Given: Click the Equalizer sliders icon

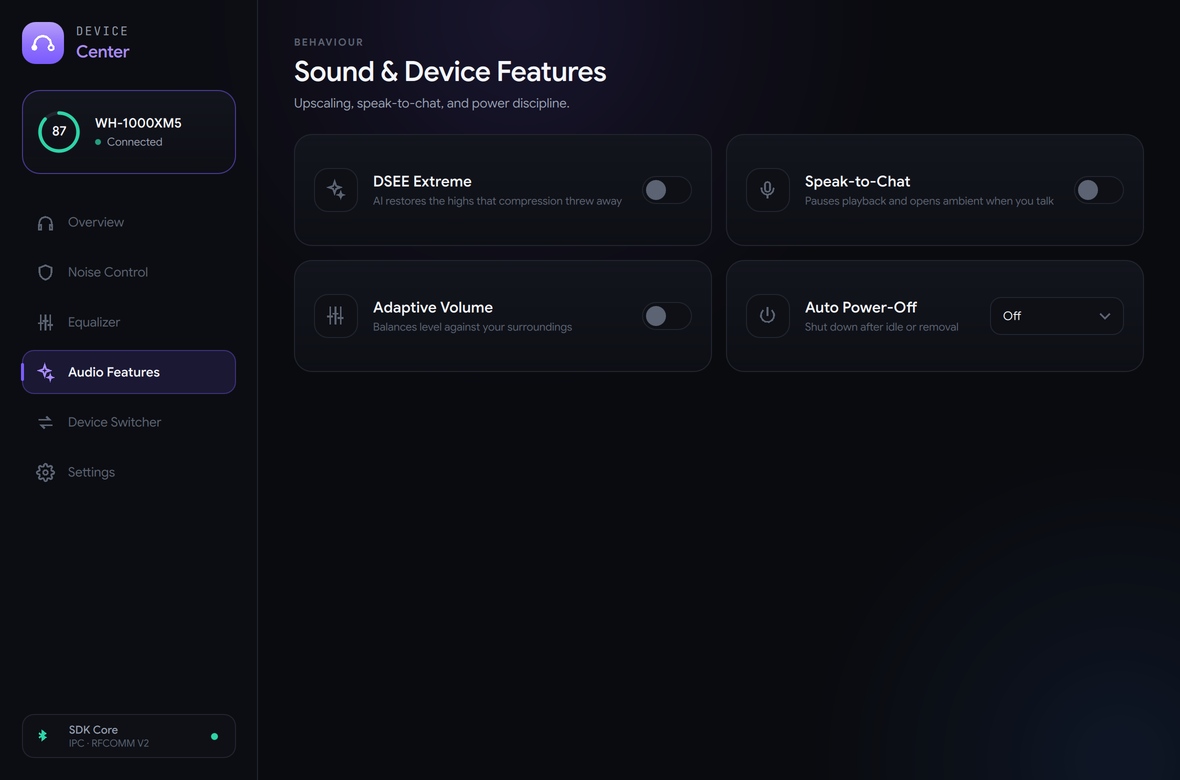Looking at the screenshot, I should tap(45, 322).
